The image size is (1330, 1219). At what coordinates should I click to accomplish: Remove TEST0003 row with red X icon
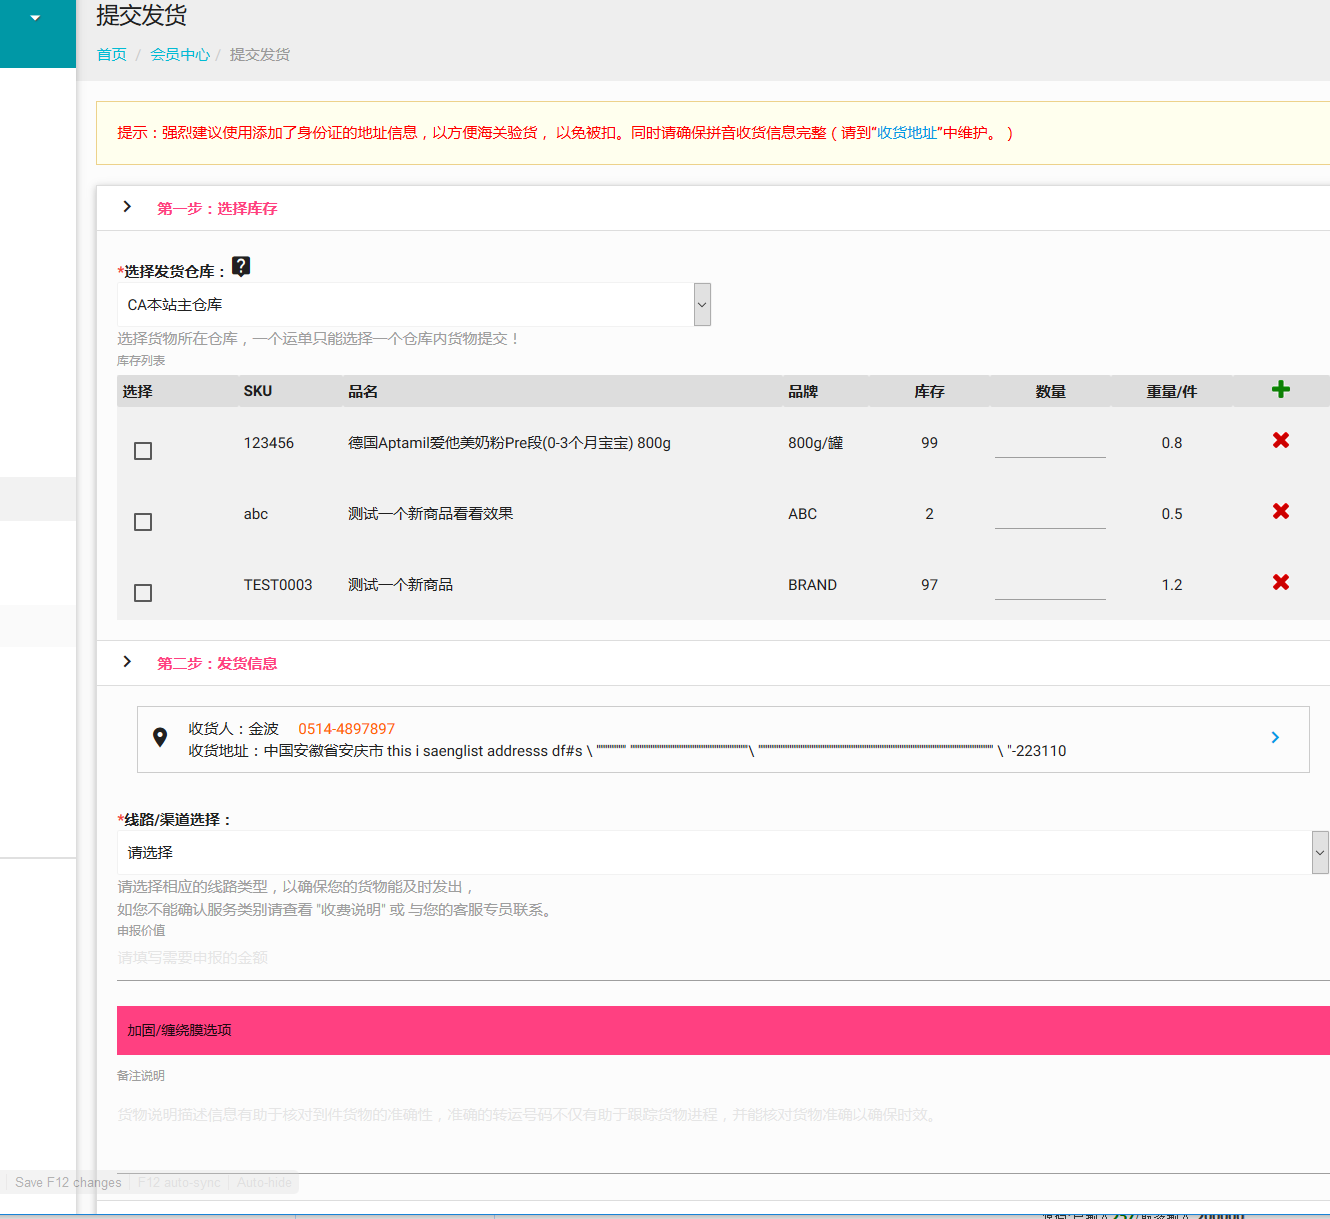pyautogui.click(x=1281, y=582)
